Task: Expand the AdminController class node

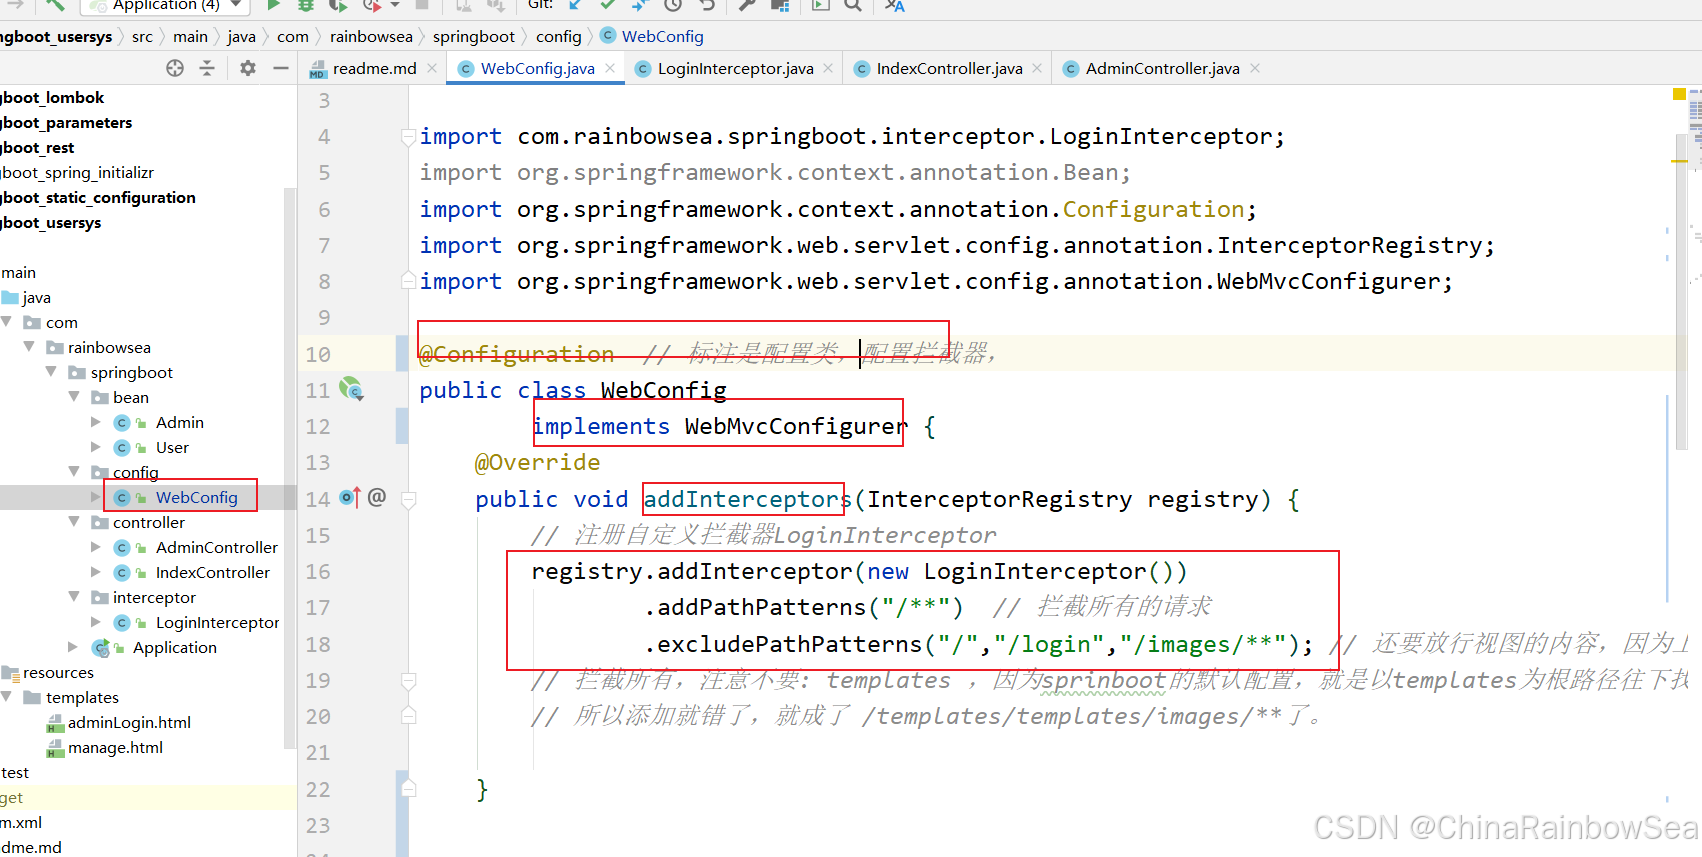Action: 96,547
